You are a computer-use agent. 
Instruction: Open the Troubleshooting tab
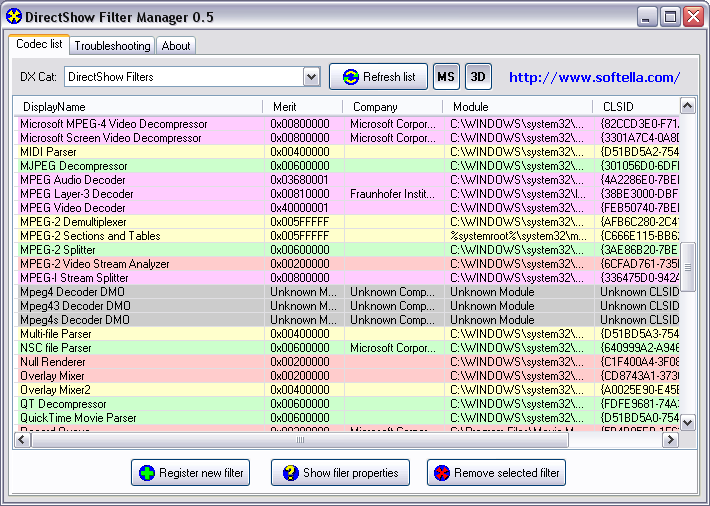point(112,46)
